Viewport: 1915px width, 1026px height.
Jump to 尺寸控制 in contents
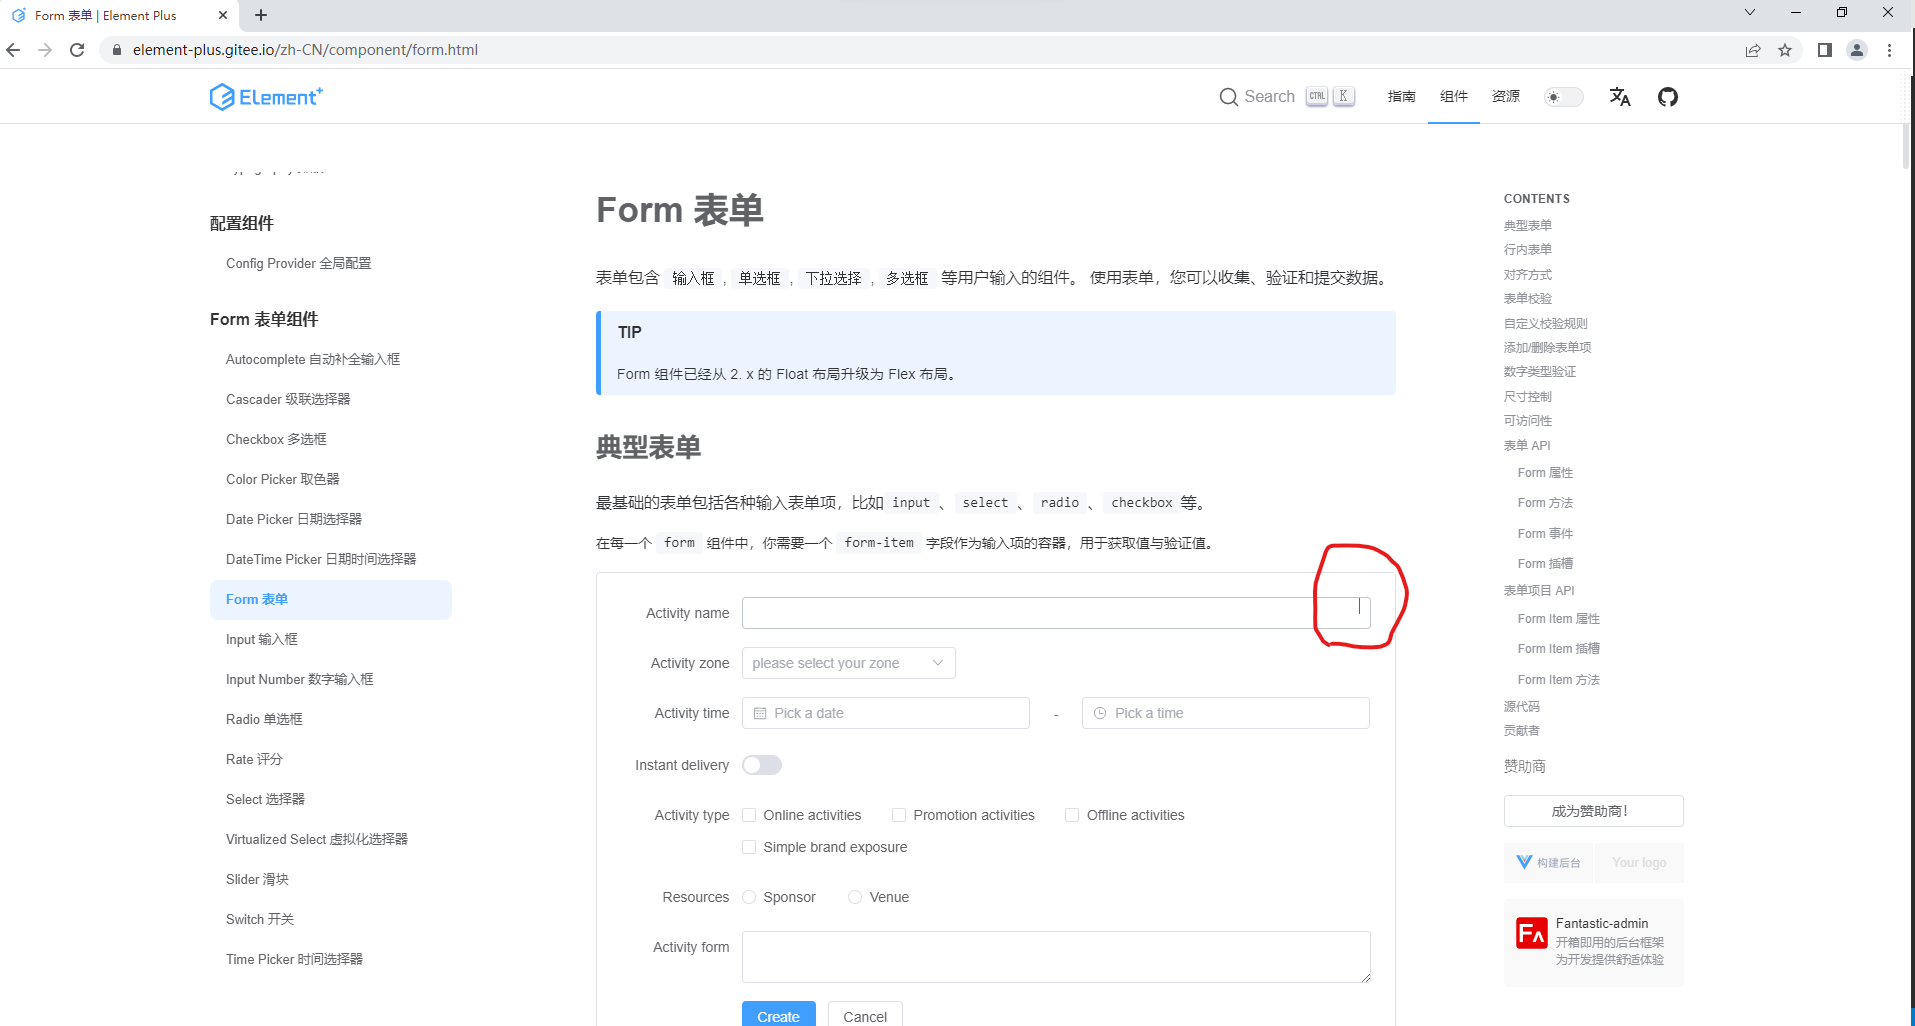click(1528, 397)
